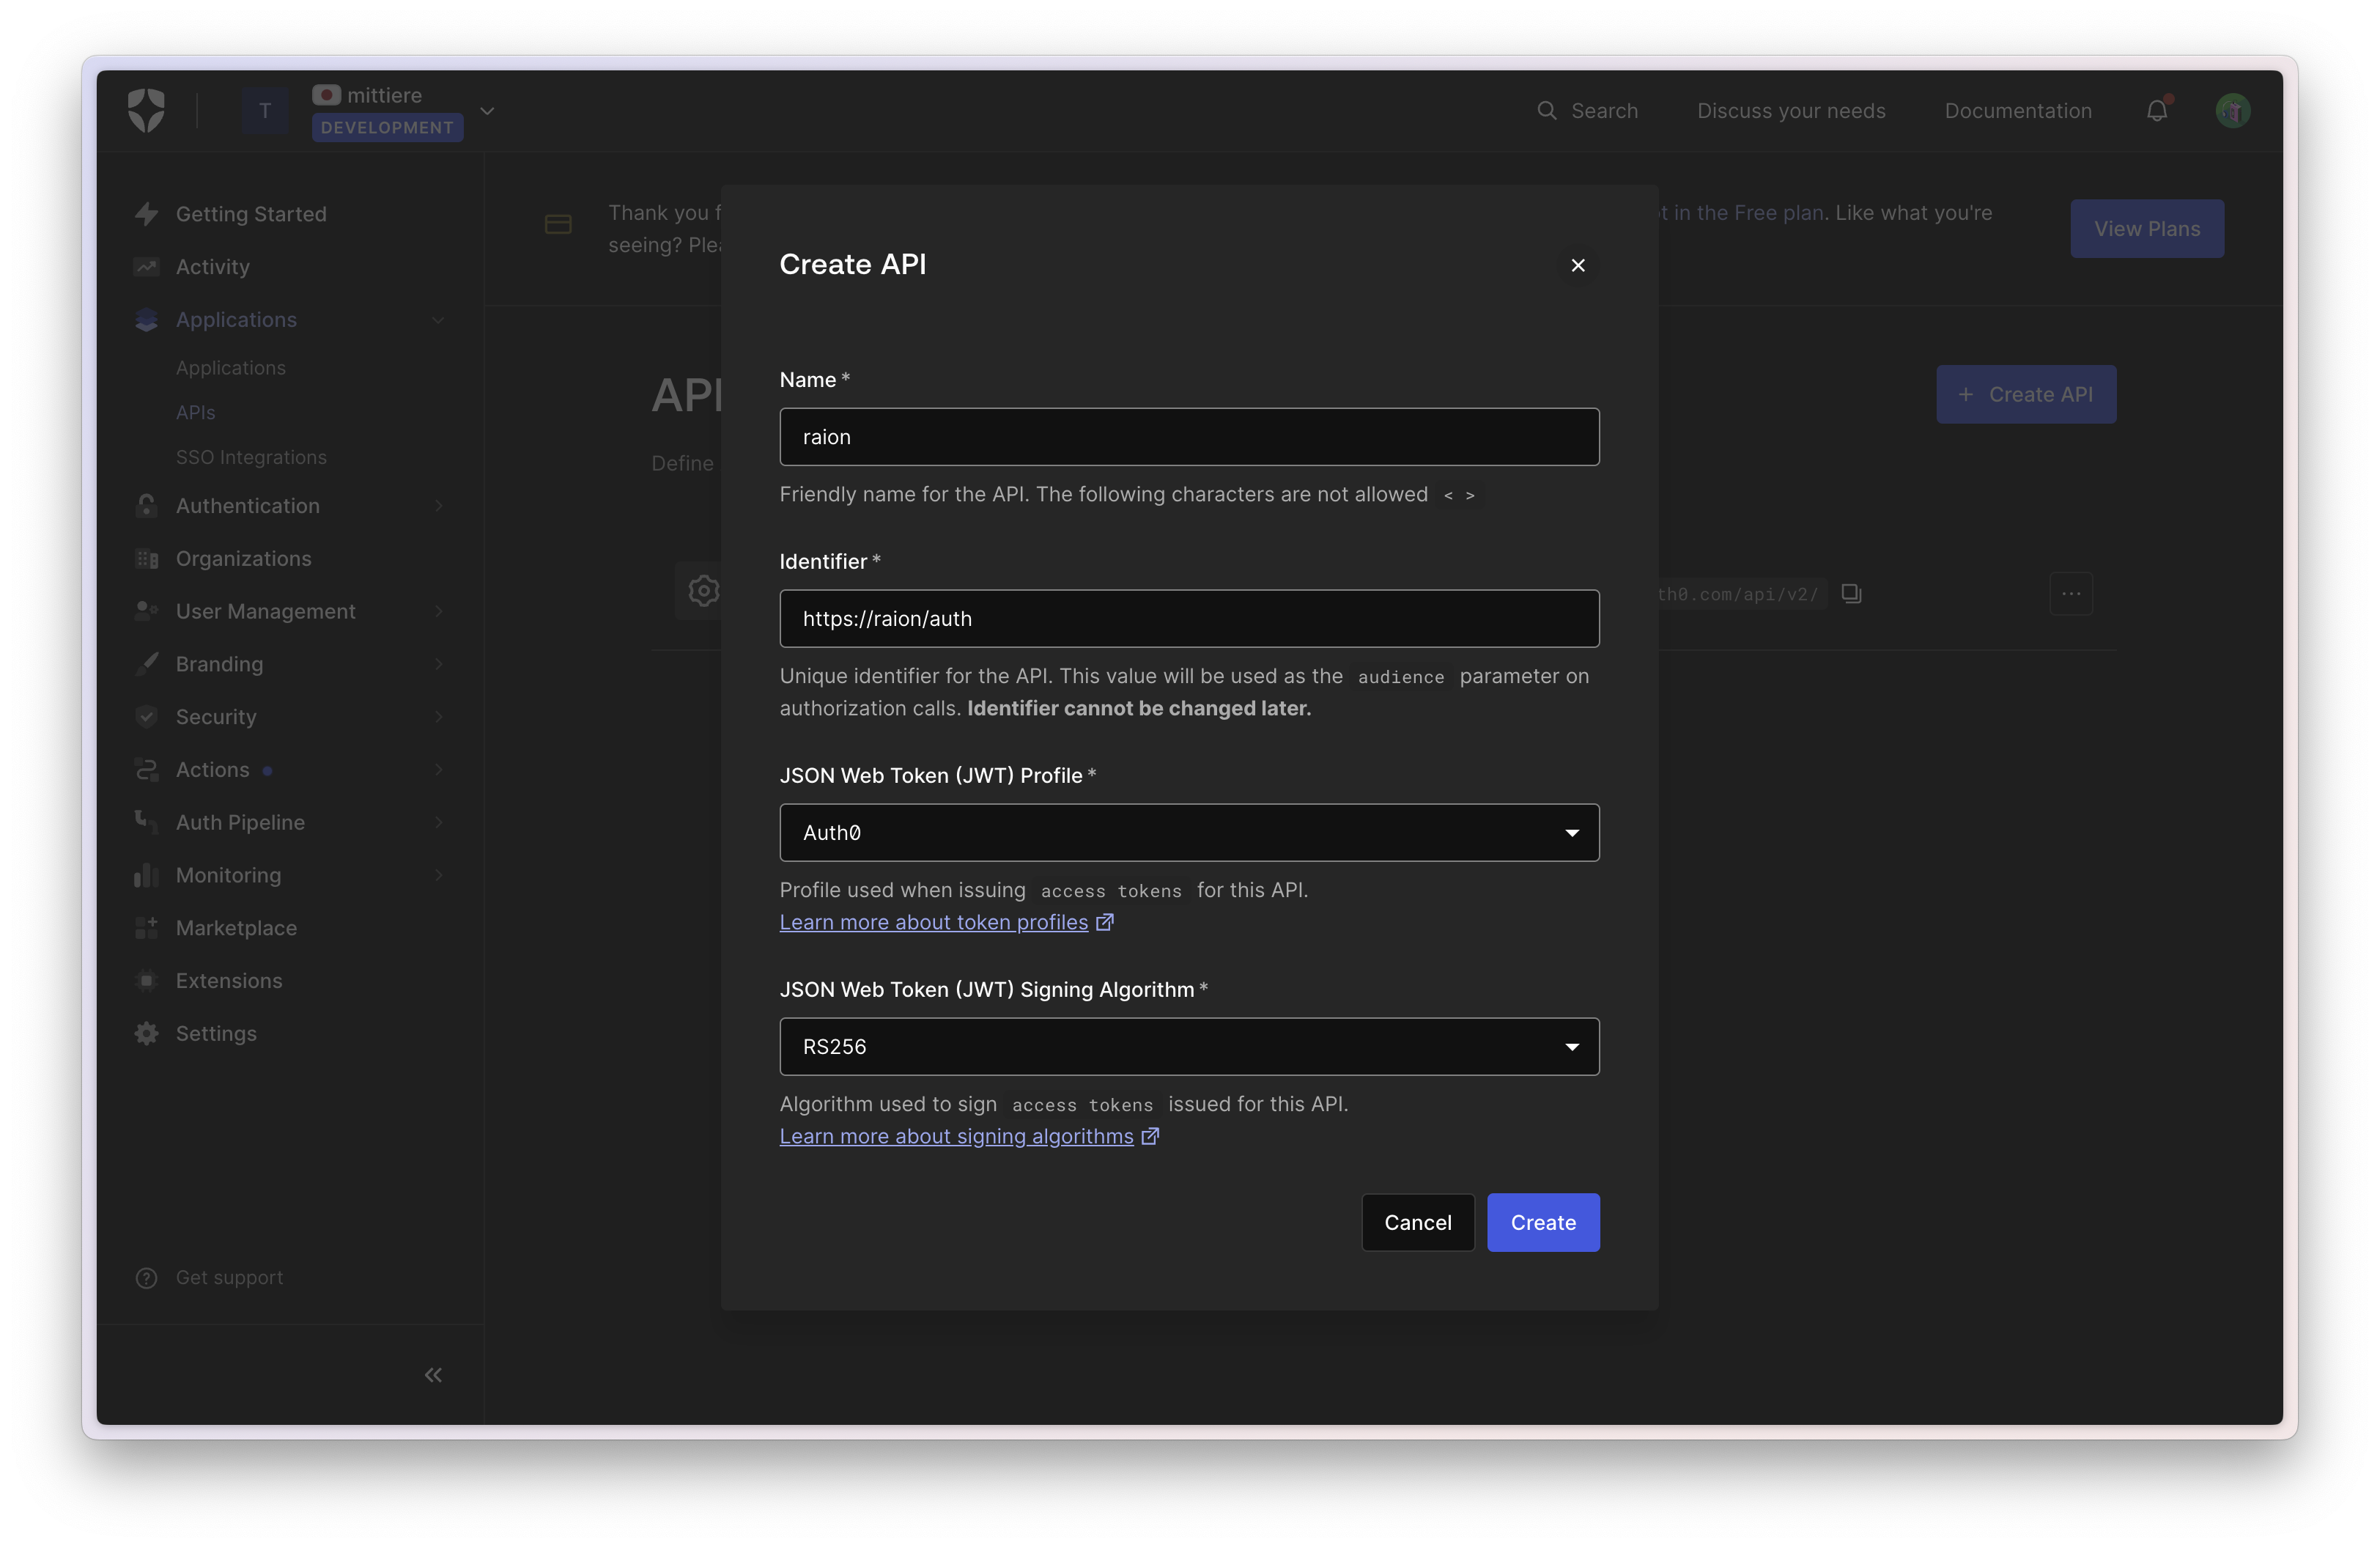The image size is (2380, 1548).
Task: Go to Settings in sidebar
Action: pos(216,1034)
